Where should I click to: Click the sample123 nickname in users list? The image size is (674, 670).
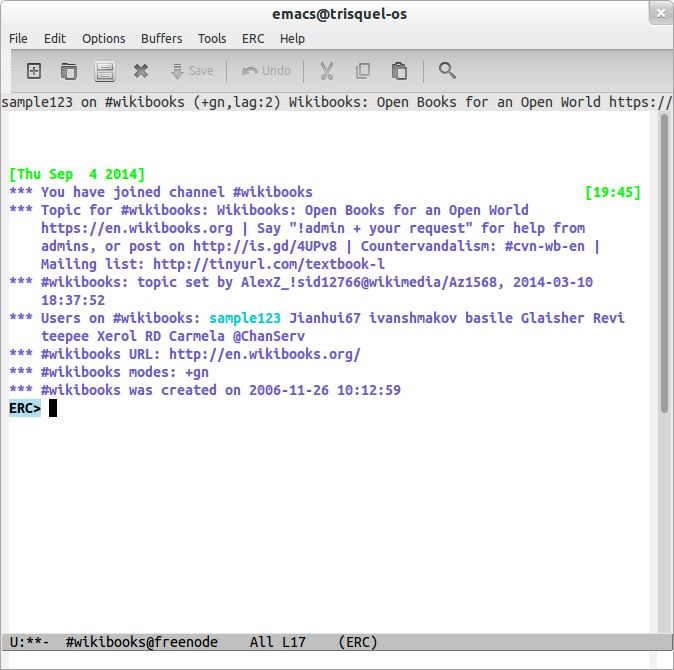[245, 318]
